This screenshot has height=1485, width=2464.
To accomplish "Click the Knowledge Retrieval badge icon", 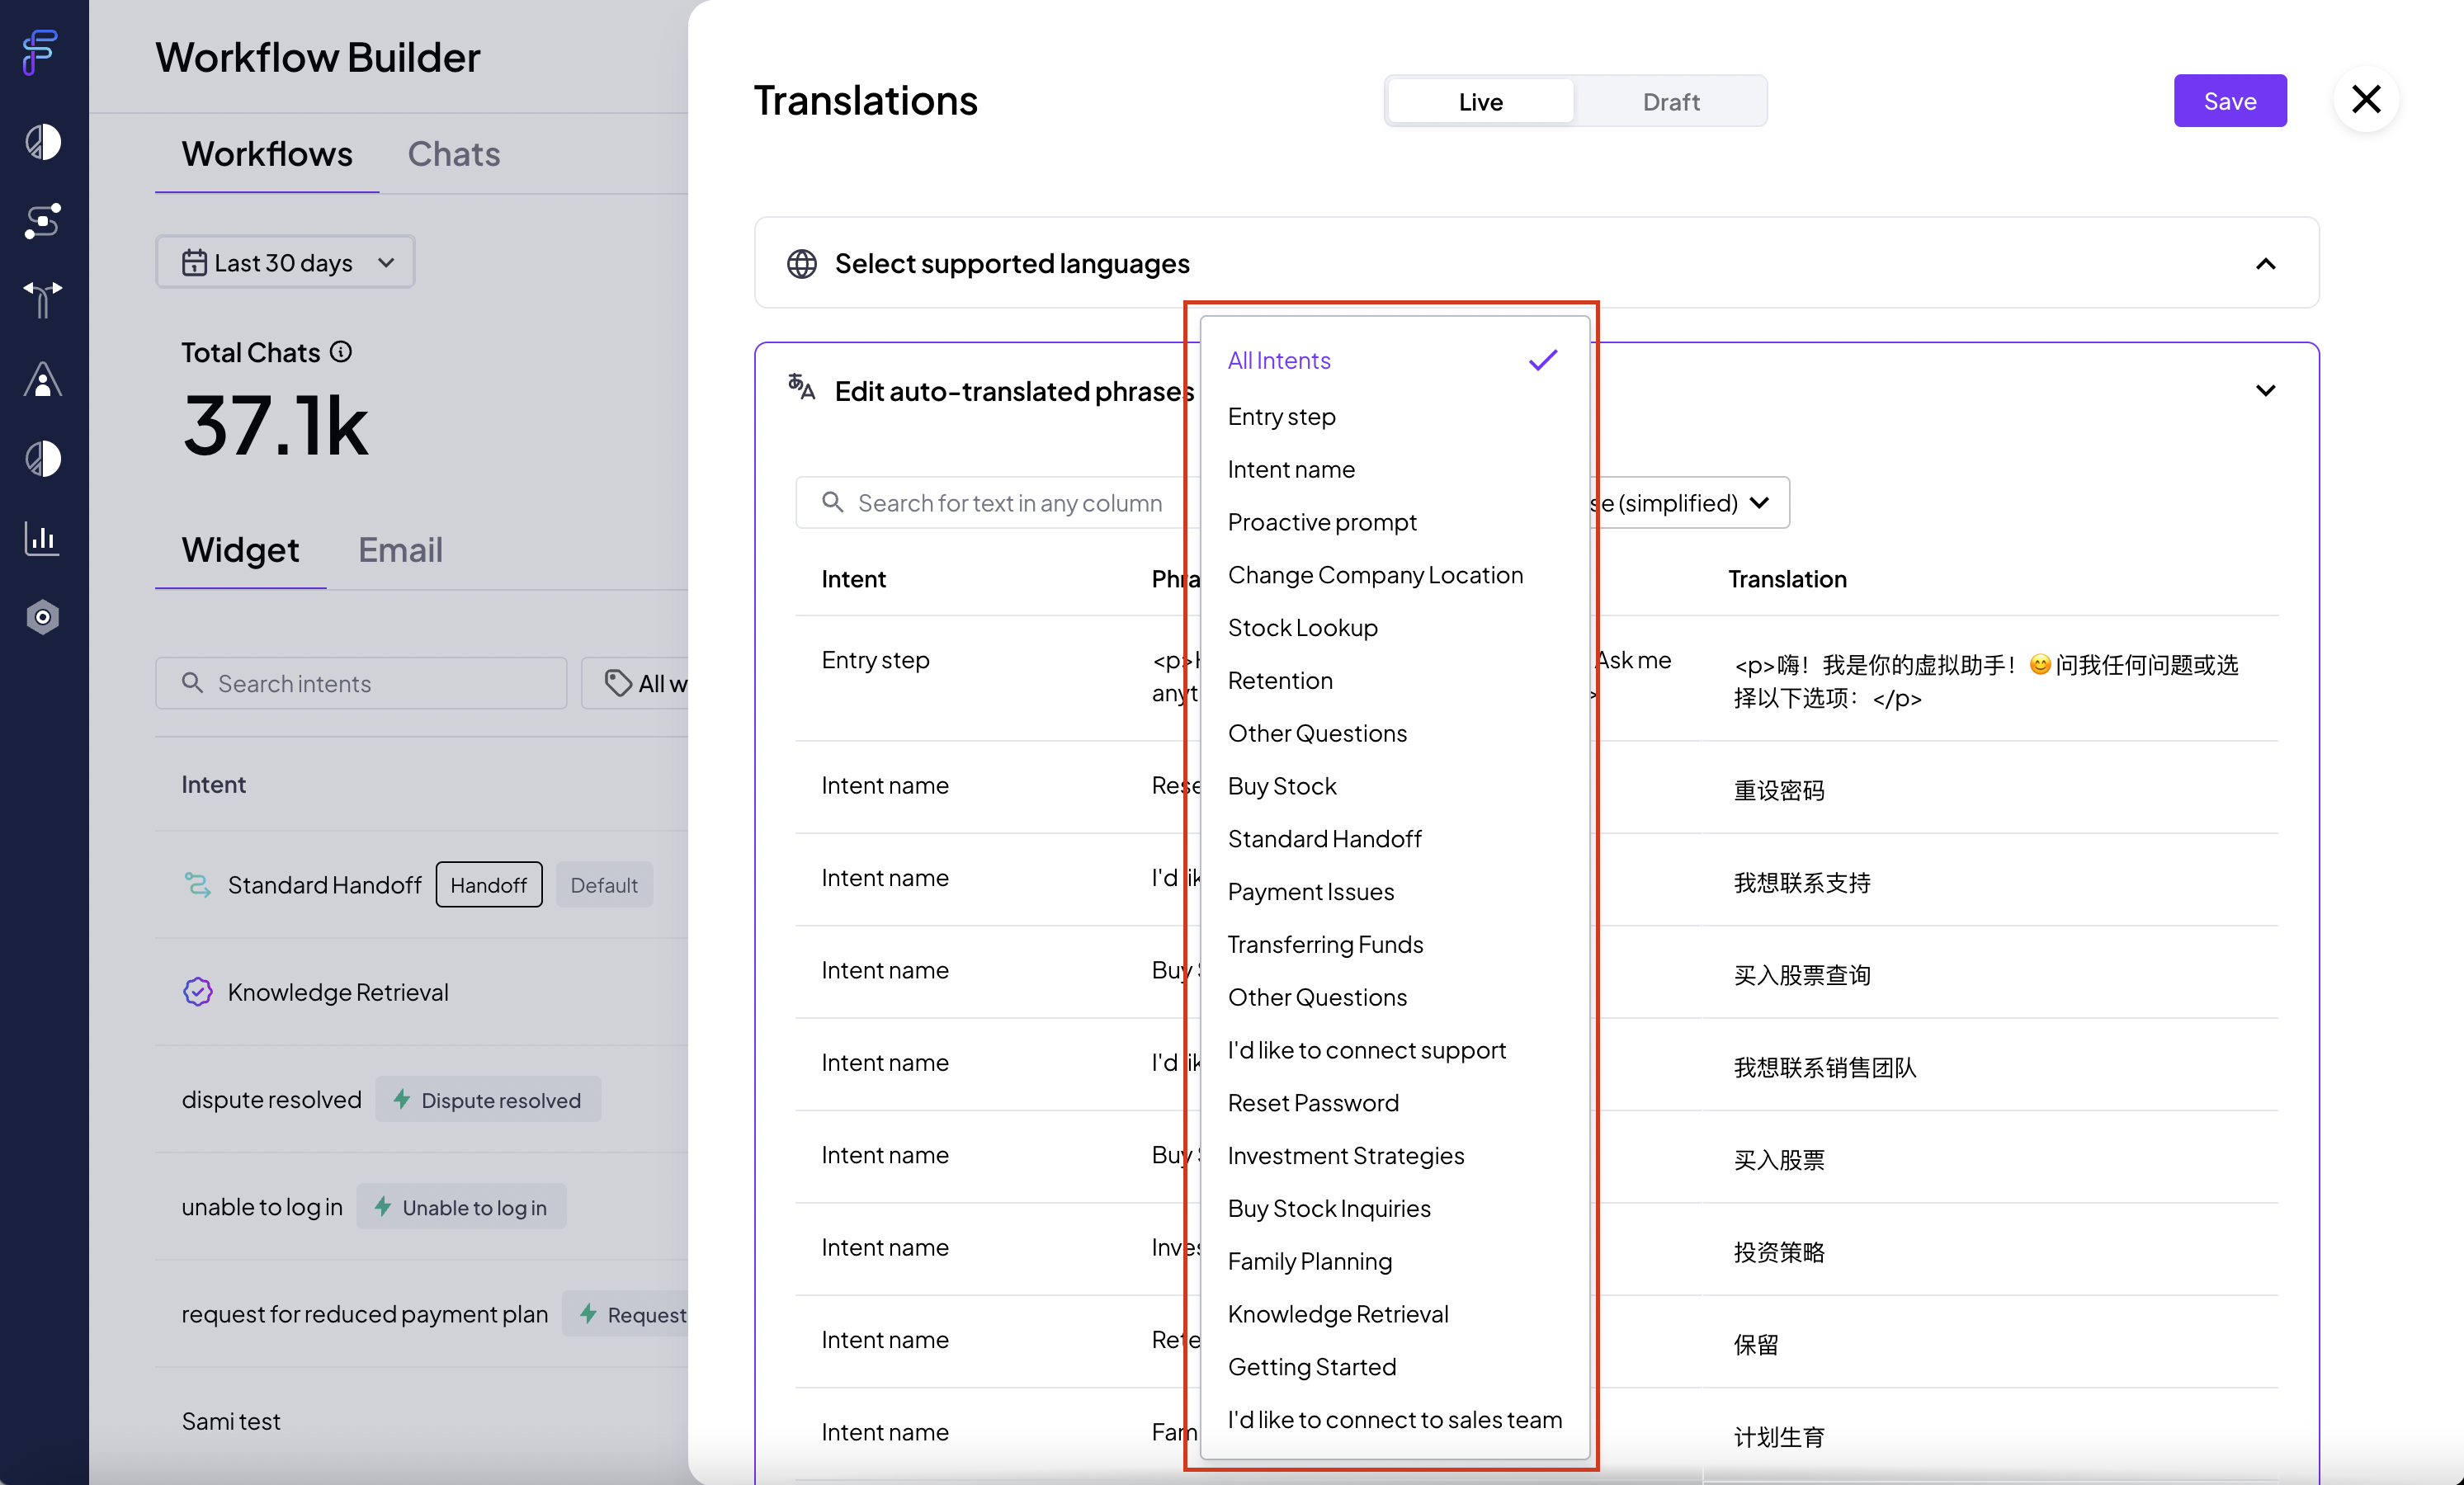I will point(198,992).
